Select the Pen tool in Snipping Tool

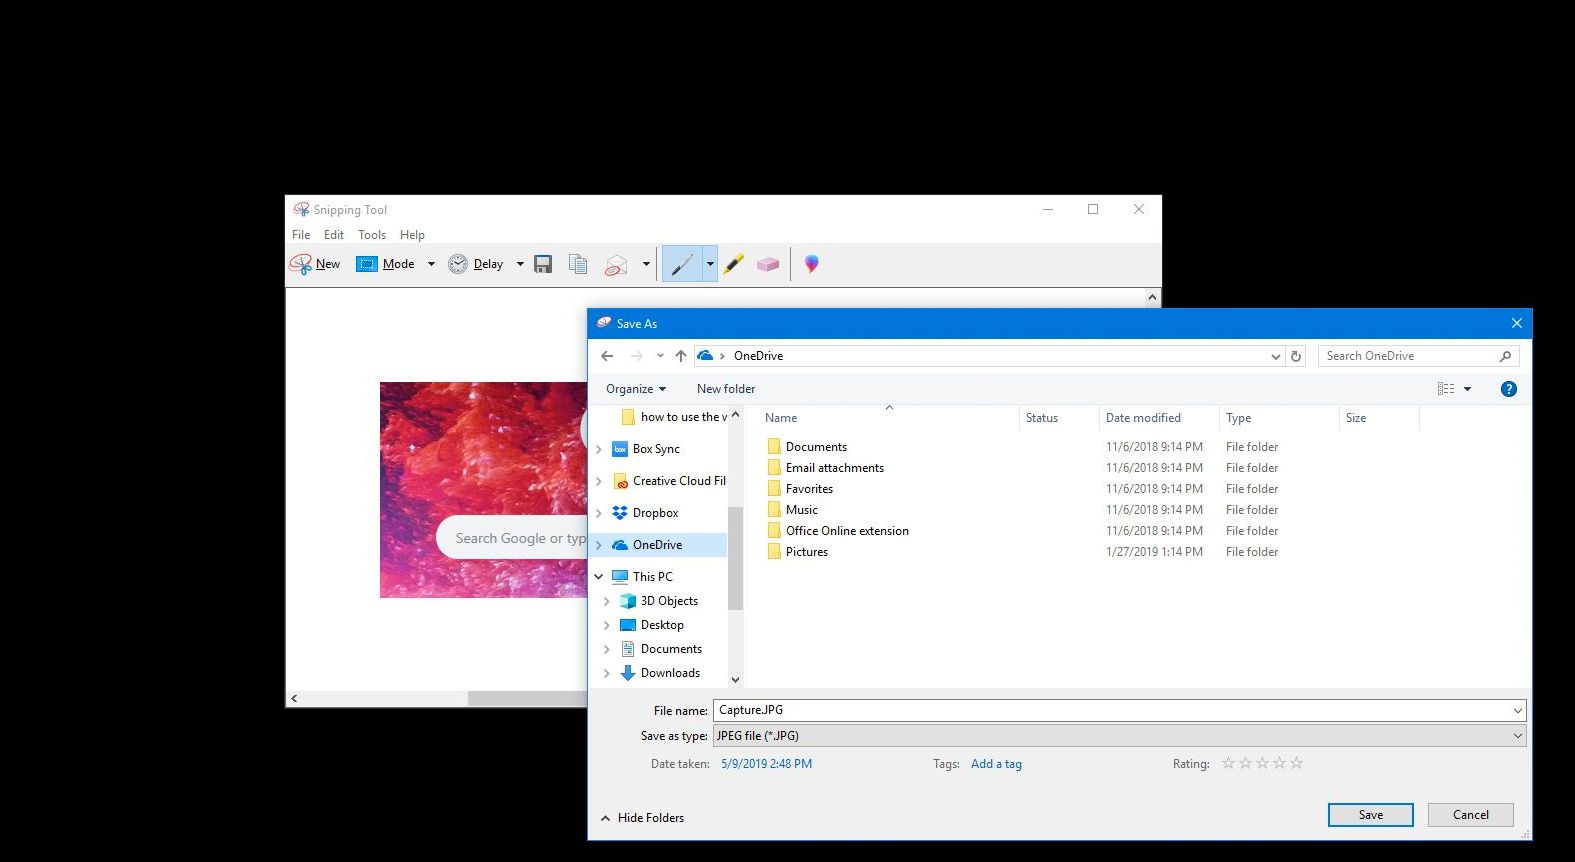pos(682,264)
